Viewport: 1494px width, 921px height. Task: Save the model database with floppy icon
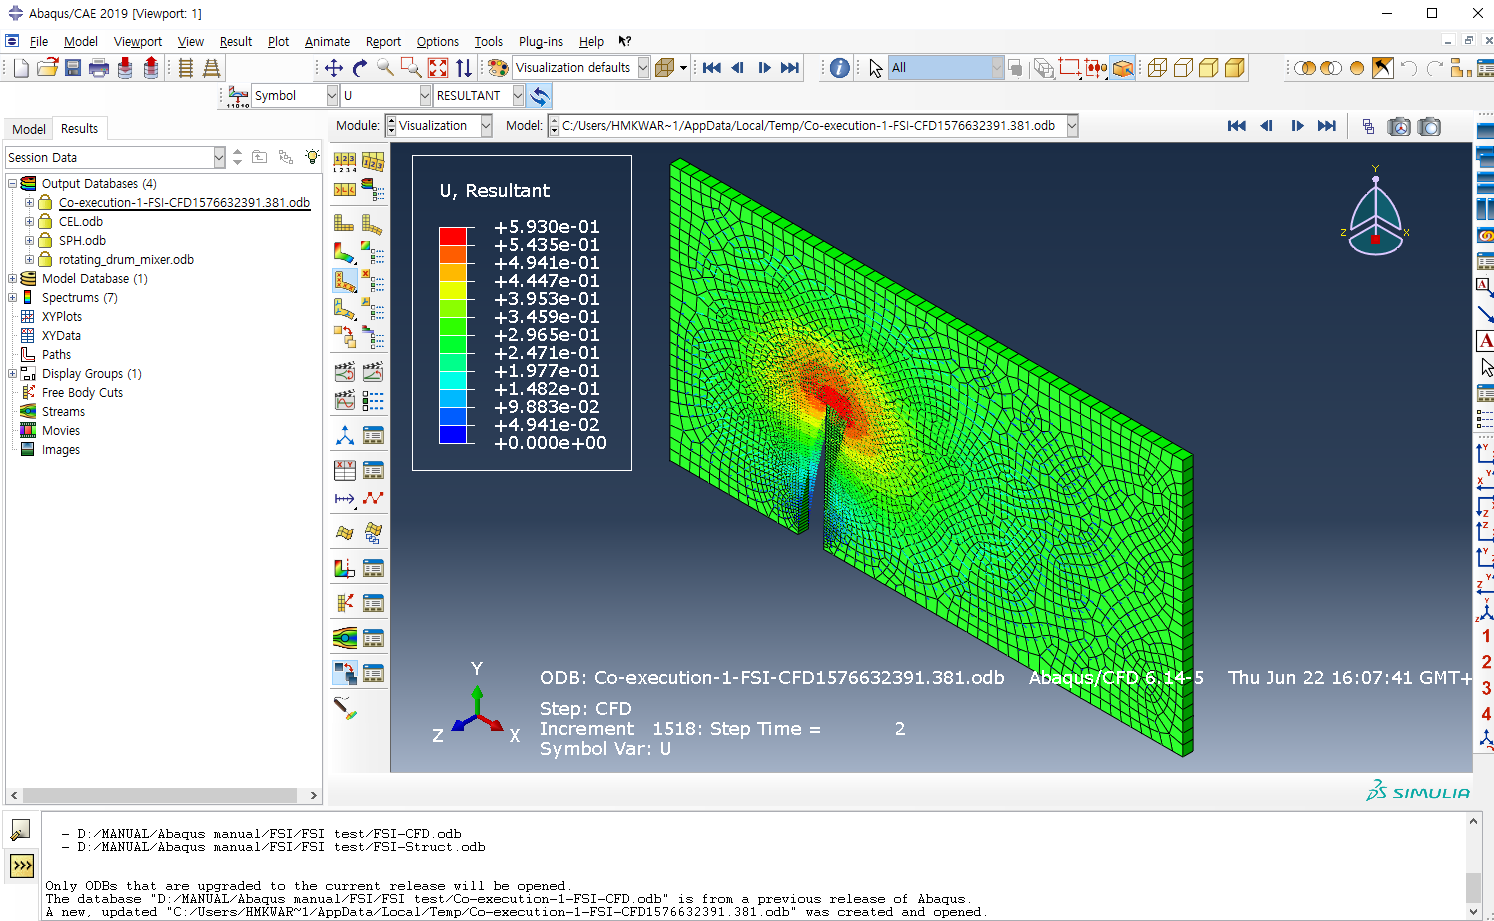tap(73, 68)
